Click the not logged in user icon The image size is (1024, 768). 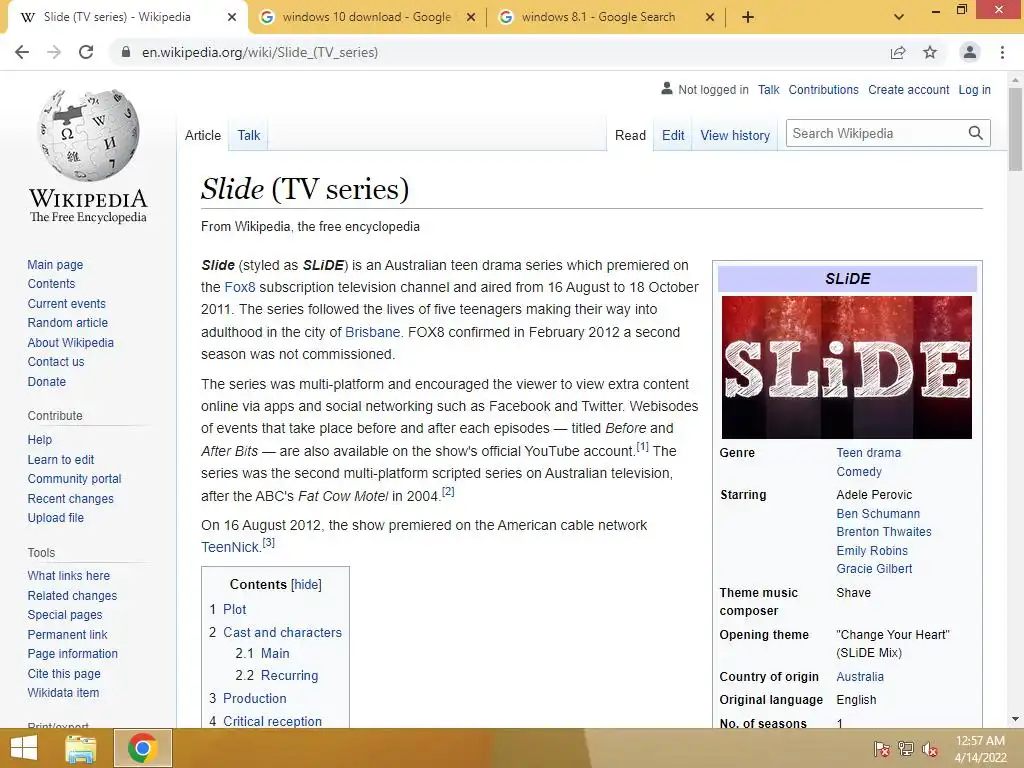click(667, 88)
